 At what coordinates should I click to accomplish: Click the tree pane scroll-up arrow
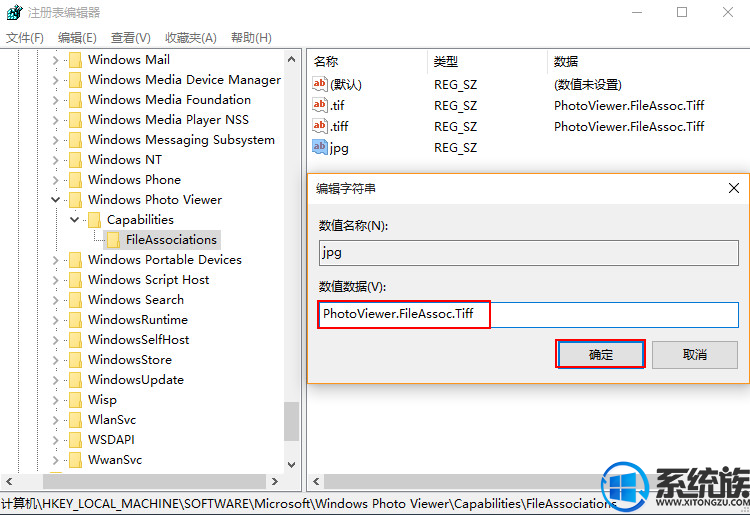[x=291, y=60]
